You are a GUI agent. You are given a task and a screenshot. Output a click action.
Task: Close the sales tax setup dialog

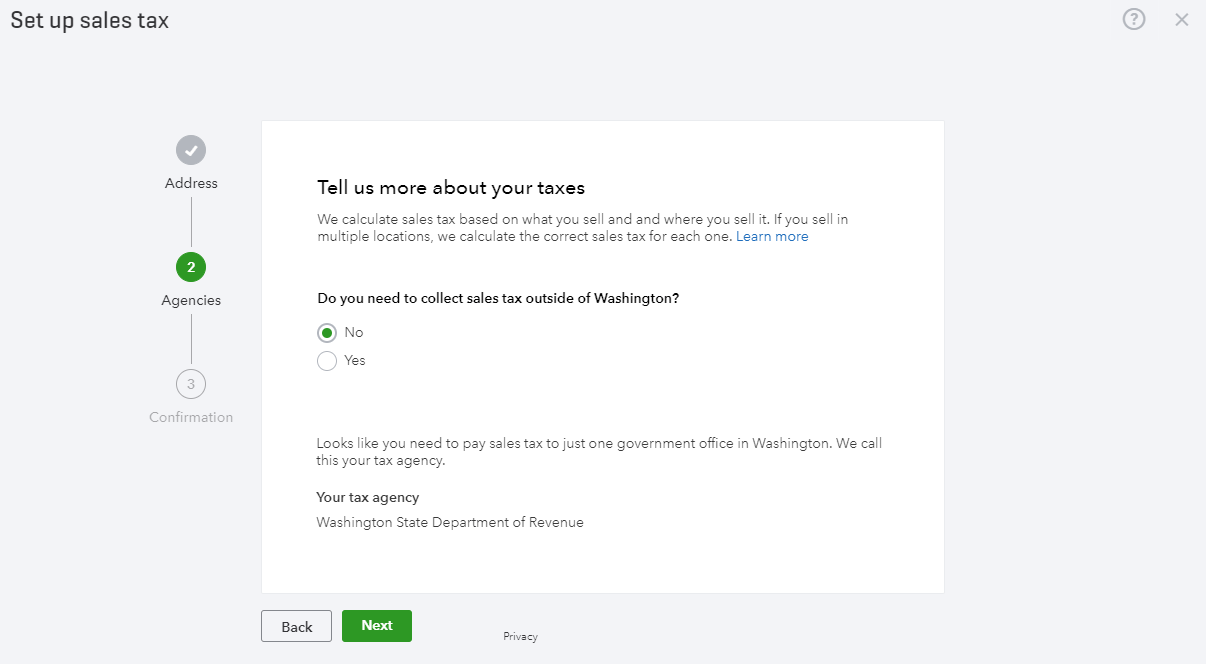click(x=1182, y=19)
